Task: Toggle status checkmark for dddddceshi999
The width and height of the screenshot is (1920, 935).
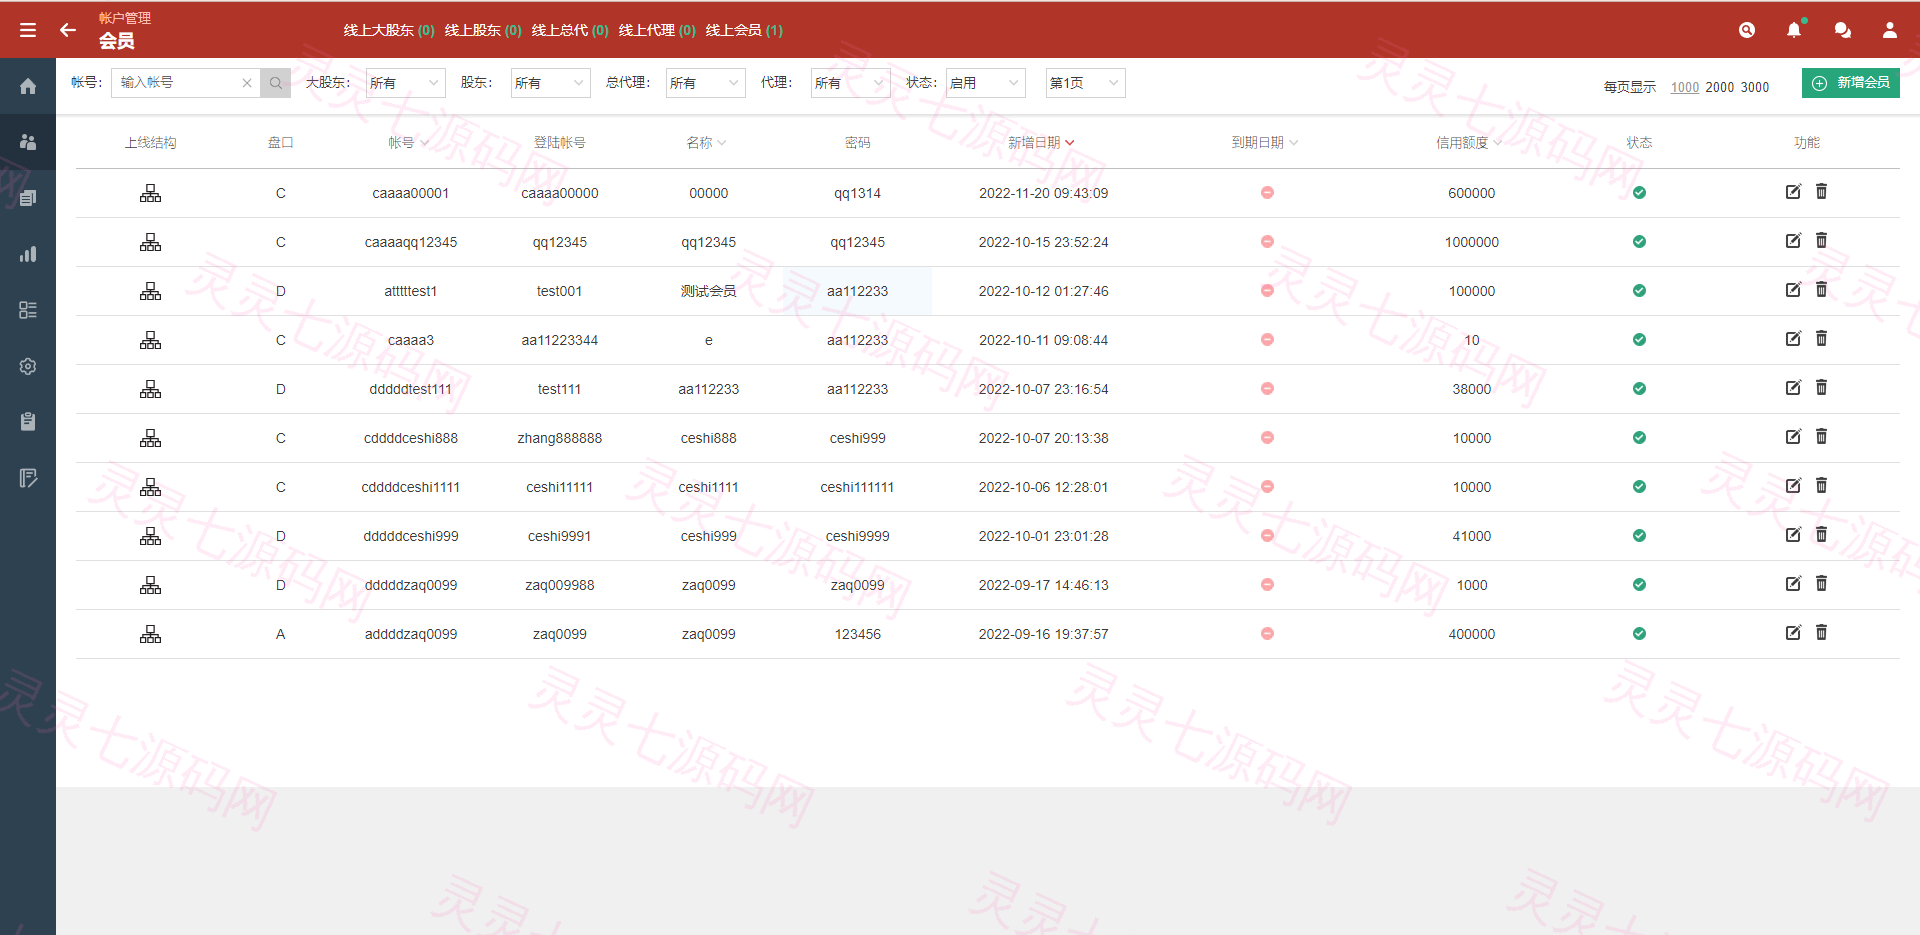Action: tap(1639, 536)
